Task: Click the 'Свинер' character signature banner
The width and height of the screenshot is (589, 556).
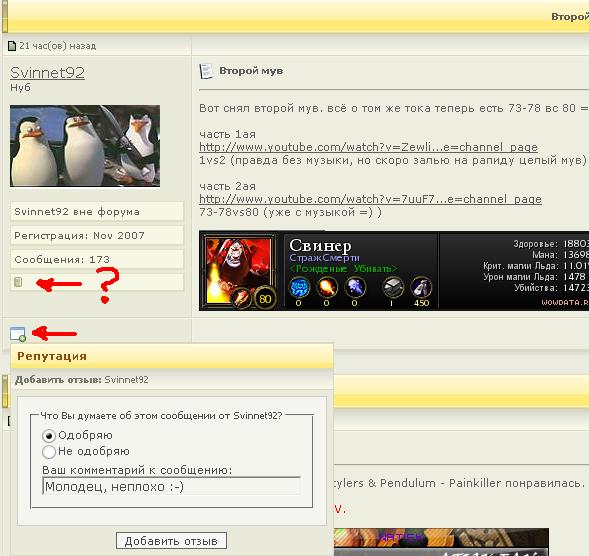Action: (394, 271)
